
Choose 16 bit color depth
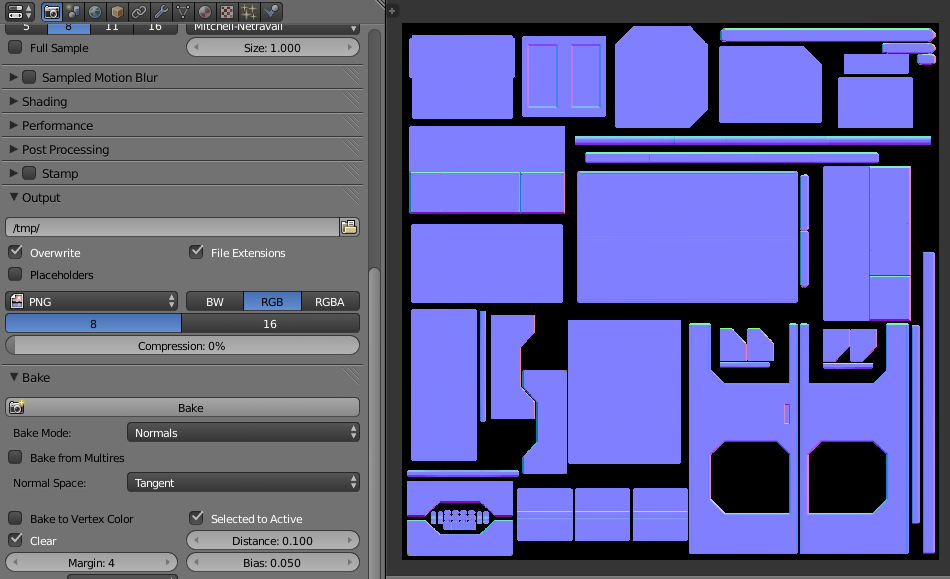click(x=270, y=323)
